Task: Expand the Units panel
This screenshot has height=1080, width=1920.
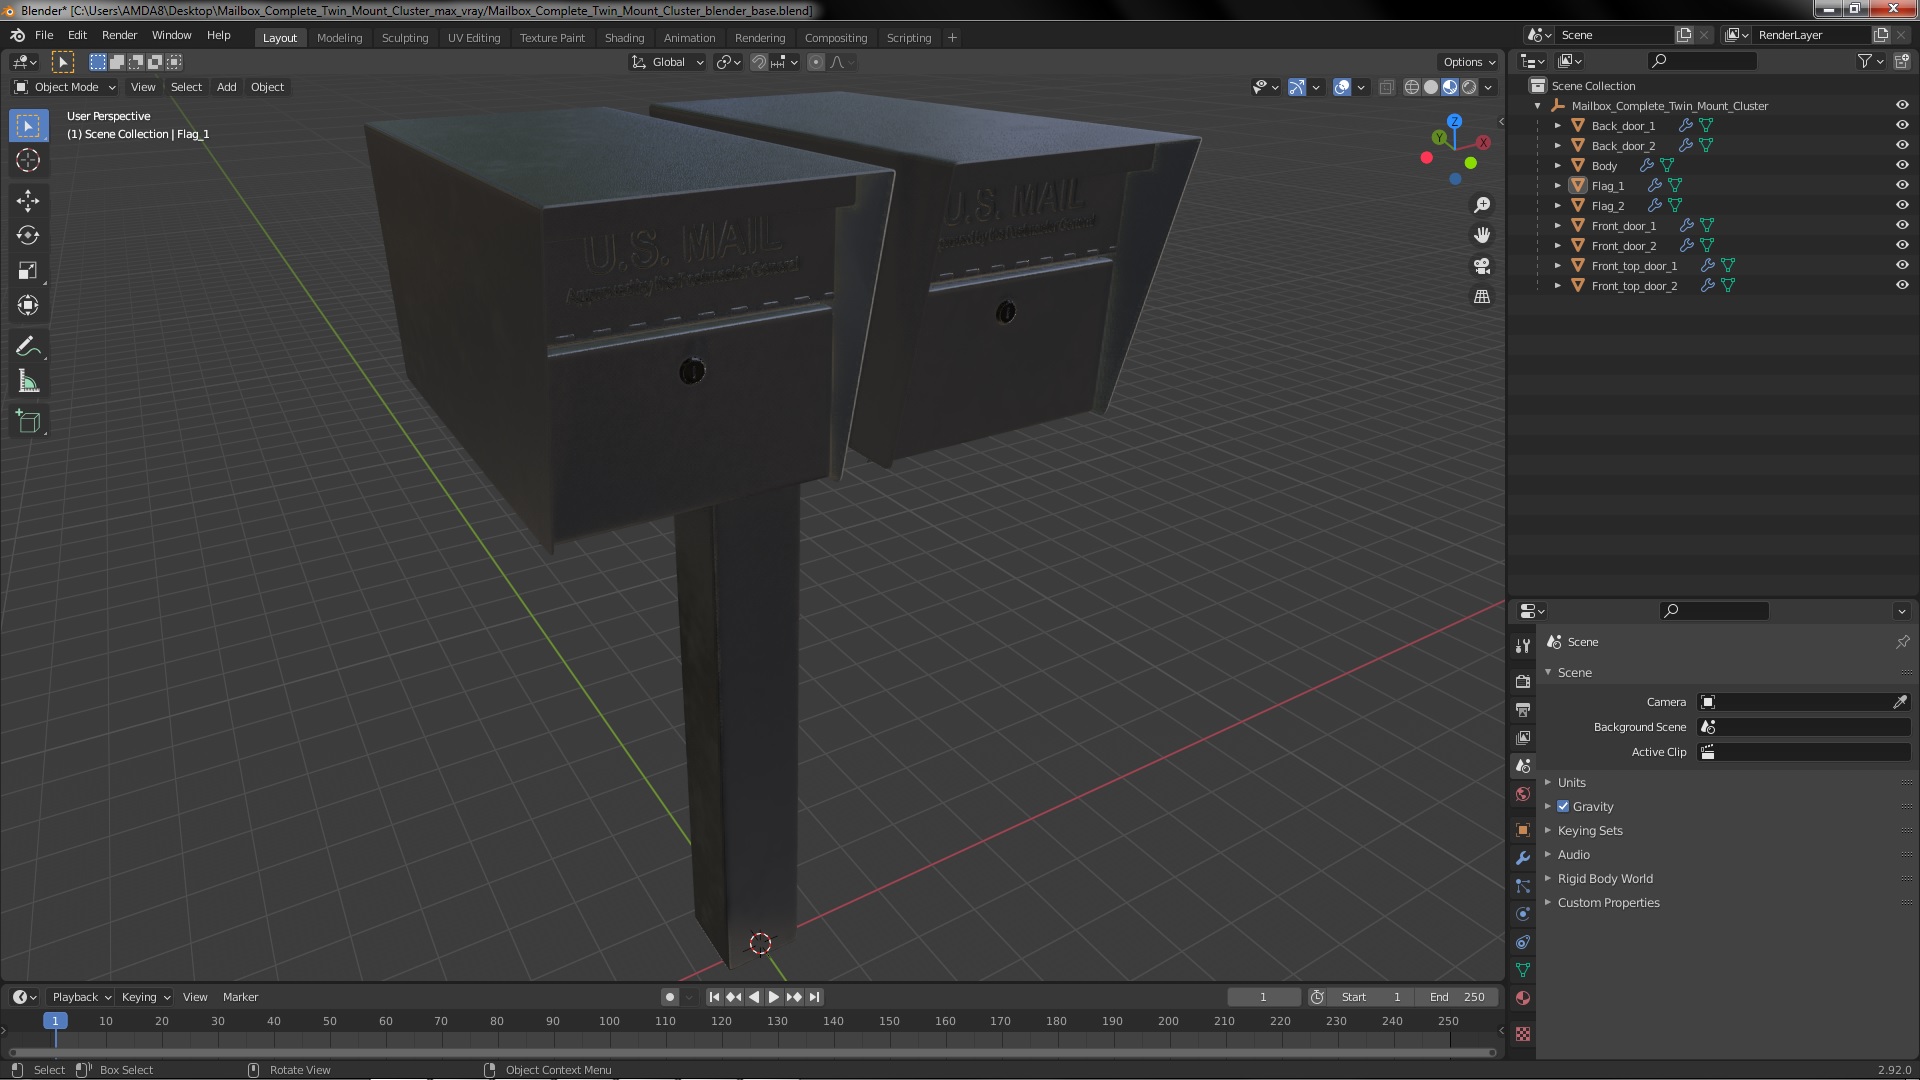Action: click(1571, 782)
